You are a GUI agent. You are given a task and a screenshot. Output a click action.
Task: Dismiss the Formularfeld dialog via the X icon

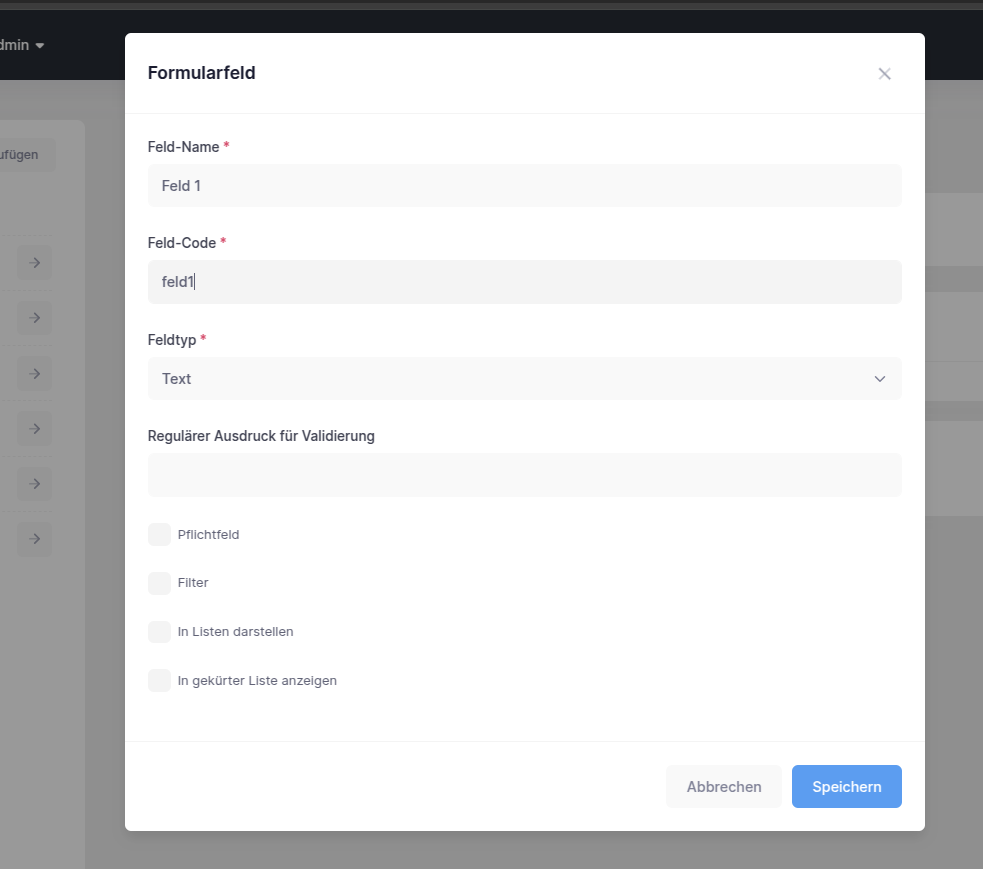(884, 73)
